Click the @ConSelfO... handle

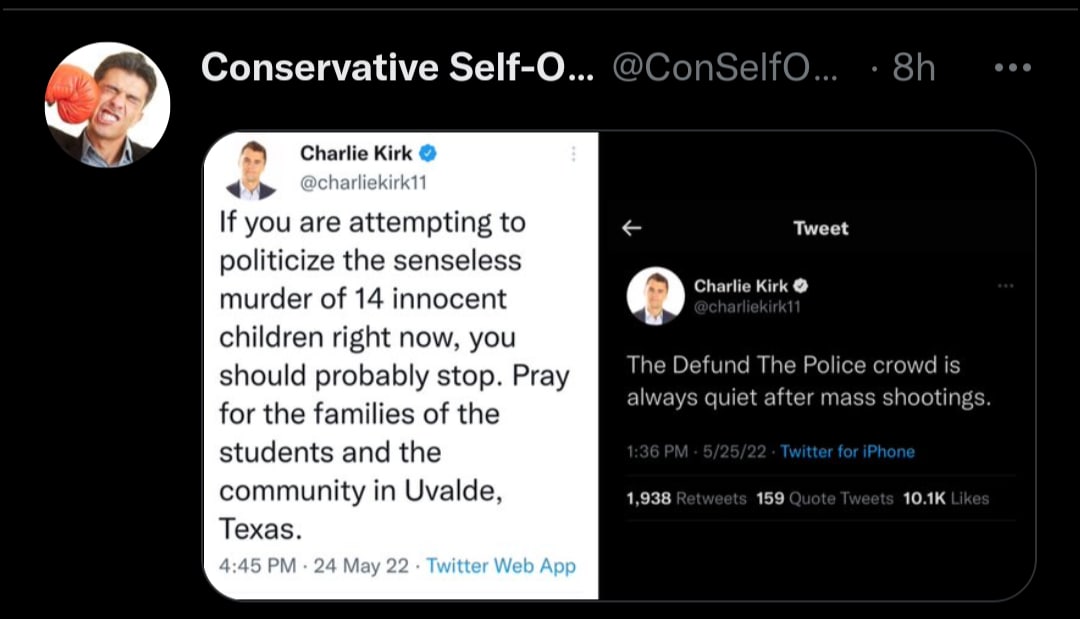pos(727,68)
